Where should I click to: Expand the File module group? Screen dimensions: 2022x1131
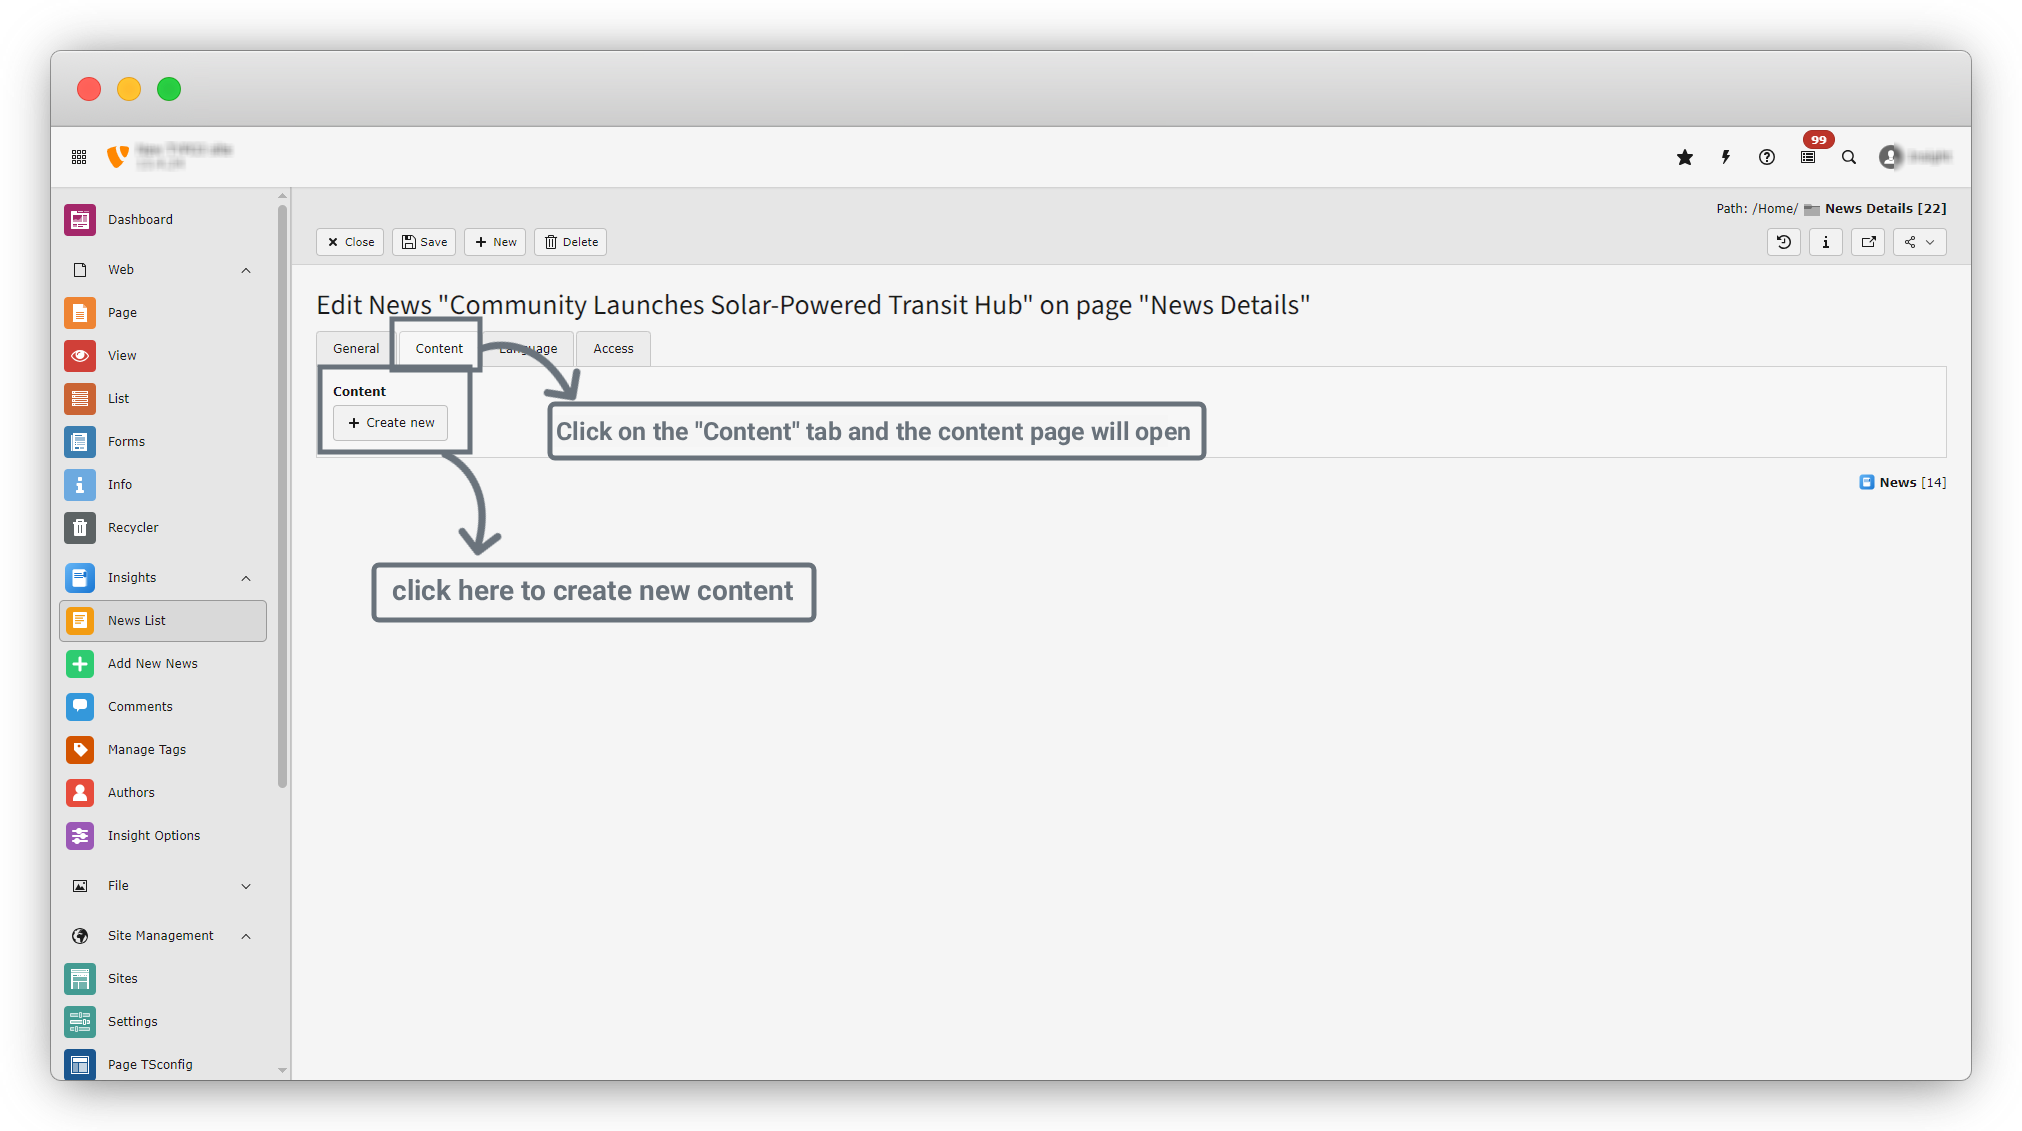click(246, 886)
